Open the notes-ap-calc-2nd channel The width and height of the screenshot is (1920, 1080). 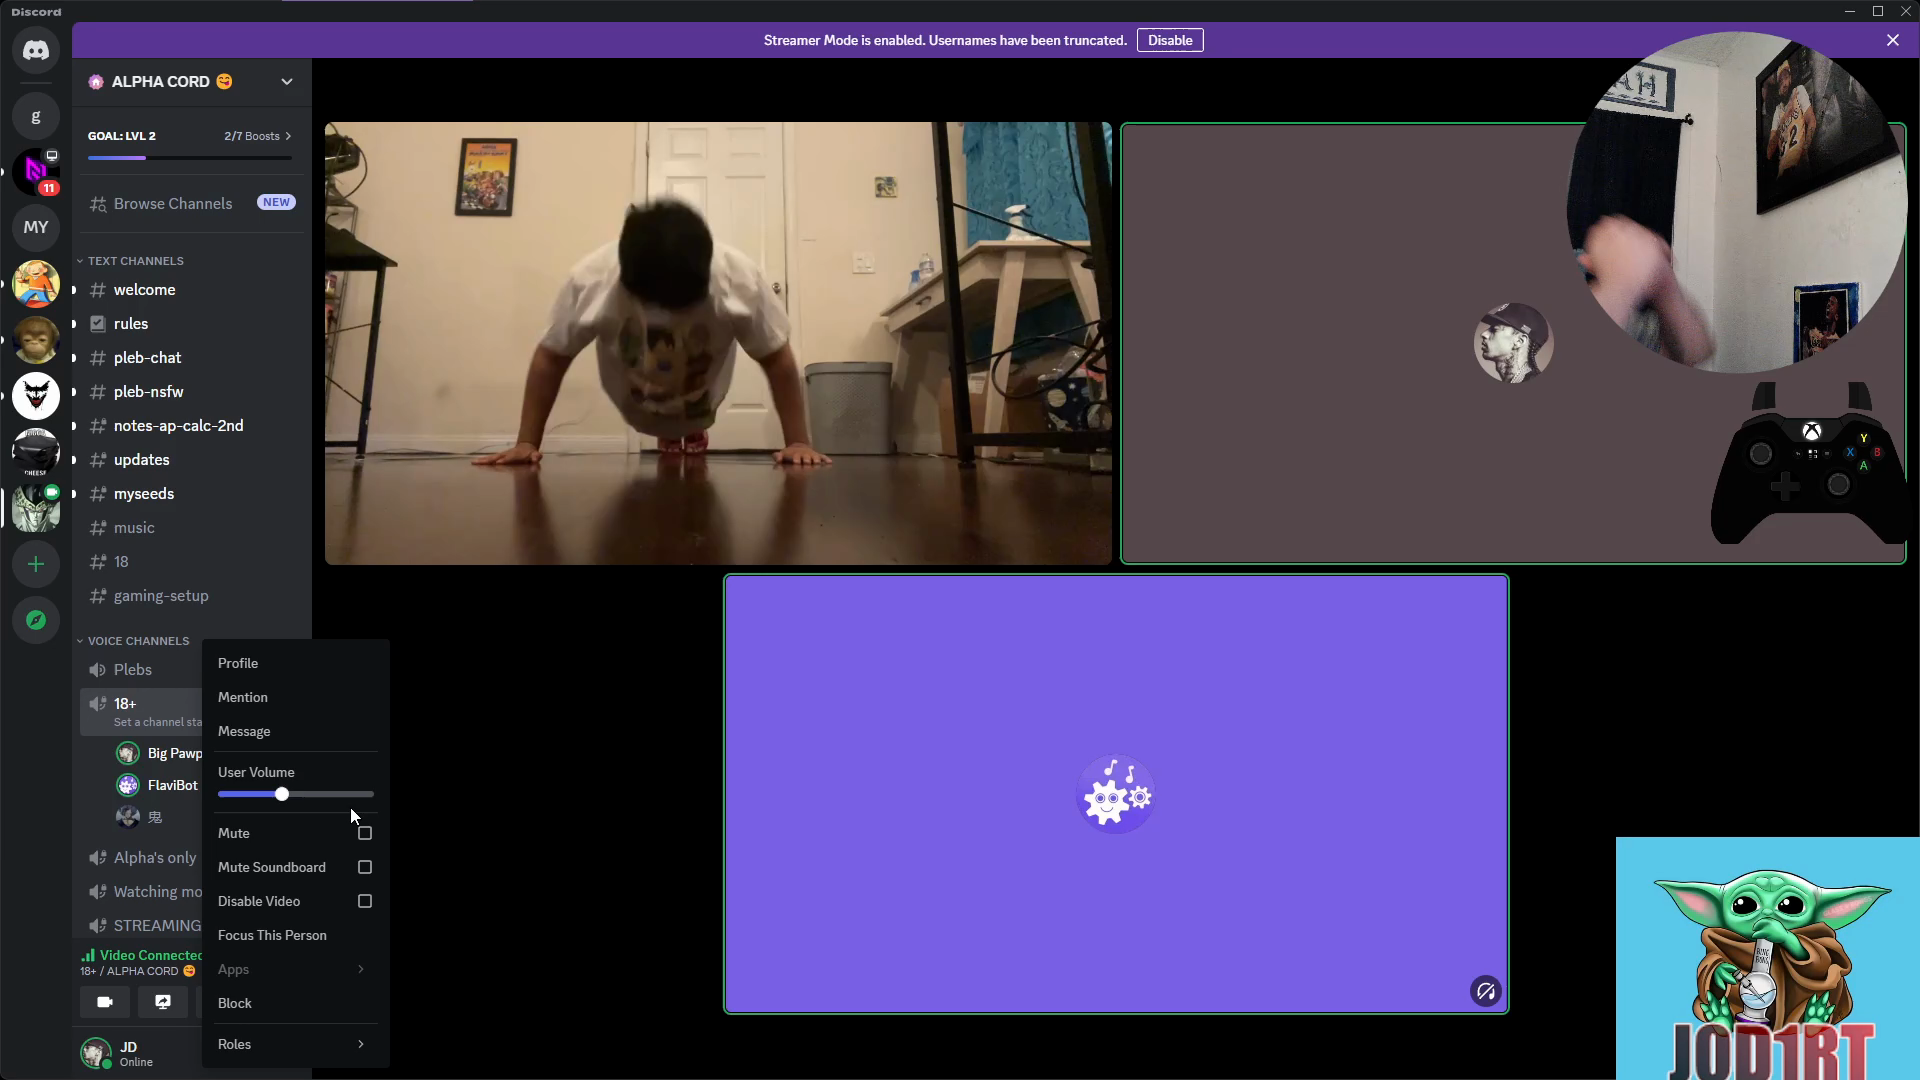click(192, 426)
